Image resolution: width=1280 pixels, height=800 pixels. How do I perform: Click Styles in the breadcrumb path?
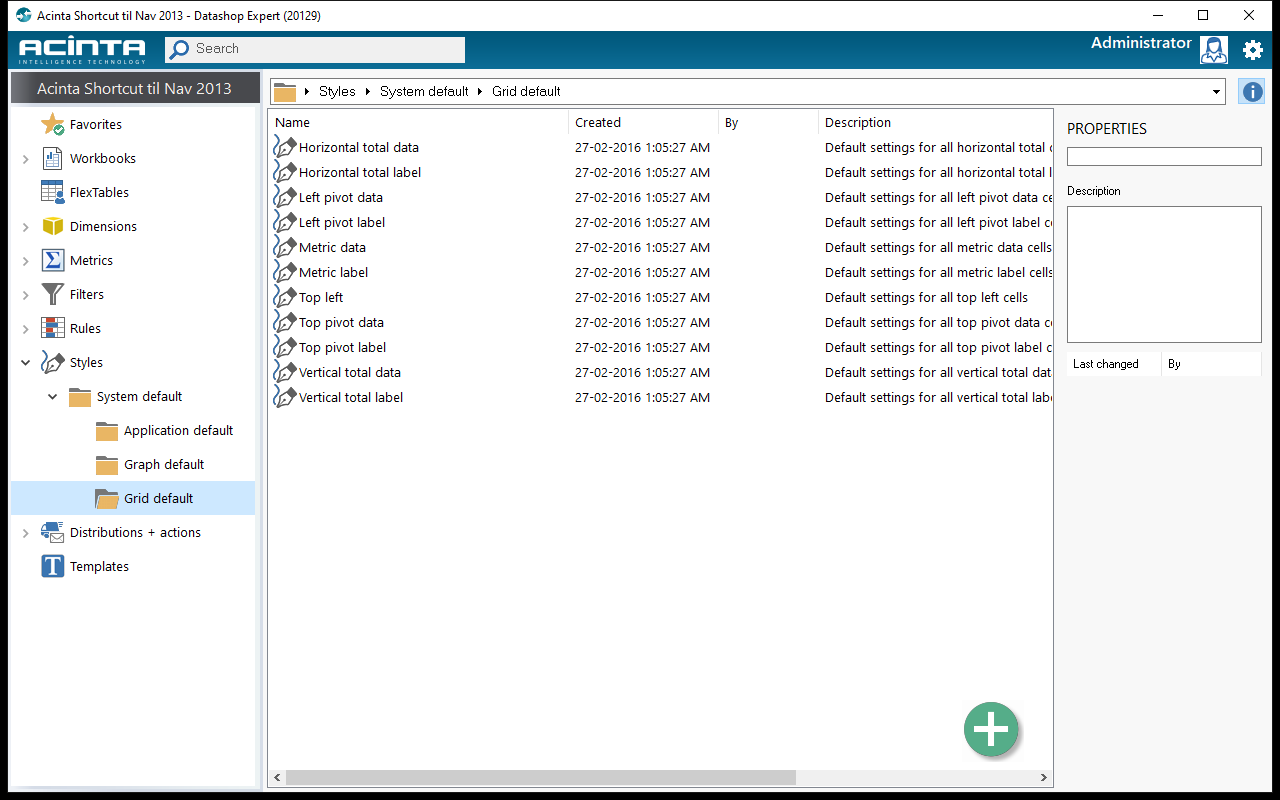337,91
